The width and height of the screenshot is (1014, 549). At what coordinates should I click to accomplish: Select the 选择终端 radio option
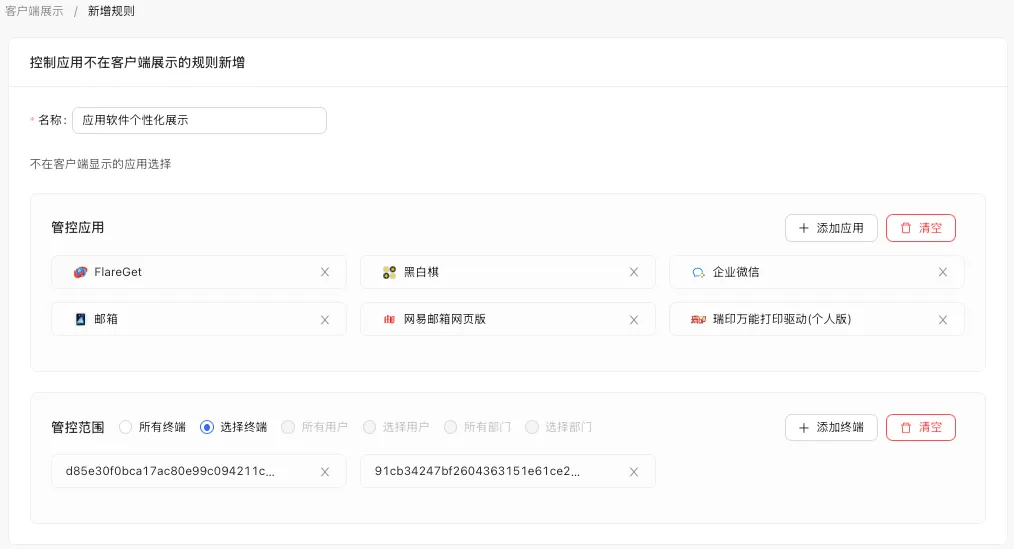tap(207, 427)
